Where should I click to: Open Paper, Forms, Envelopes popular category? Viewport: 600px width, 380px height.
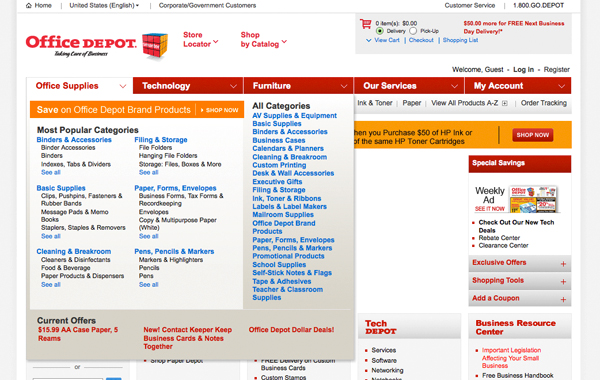(x=175, y=188)
